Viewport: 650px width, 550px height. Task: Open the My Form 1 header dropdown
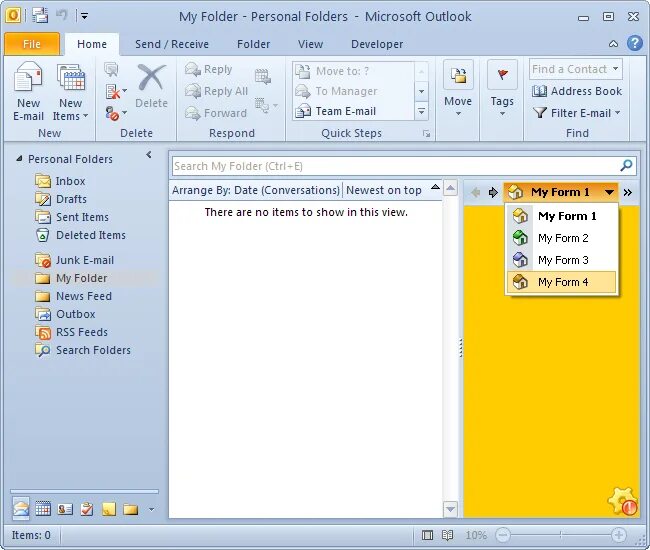pyautogui.click(x=561, y=192)
